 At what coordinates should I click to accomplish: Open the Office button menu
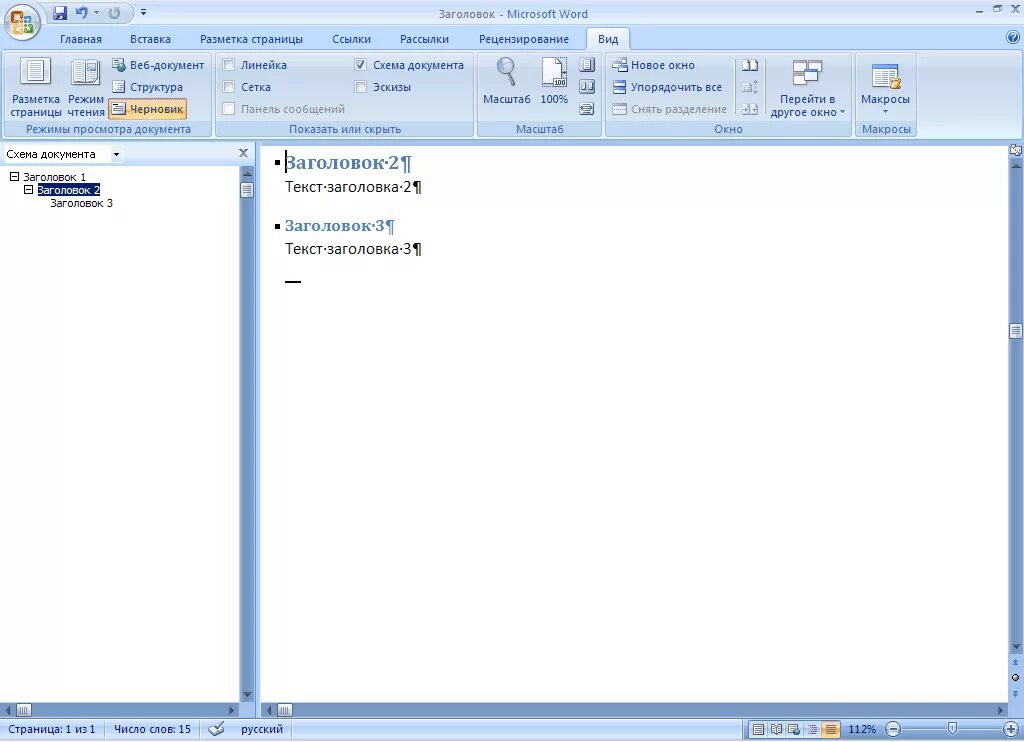click(22, 21)
